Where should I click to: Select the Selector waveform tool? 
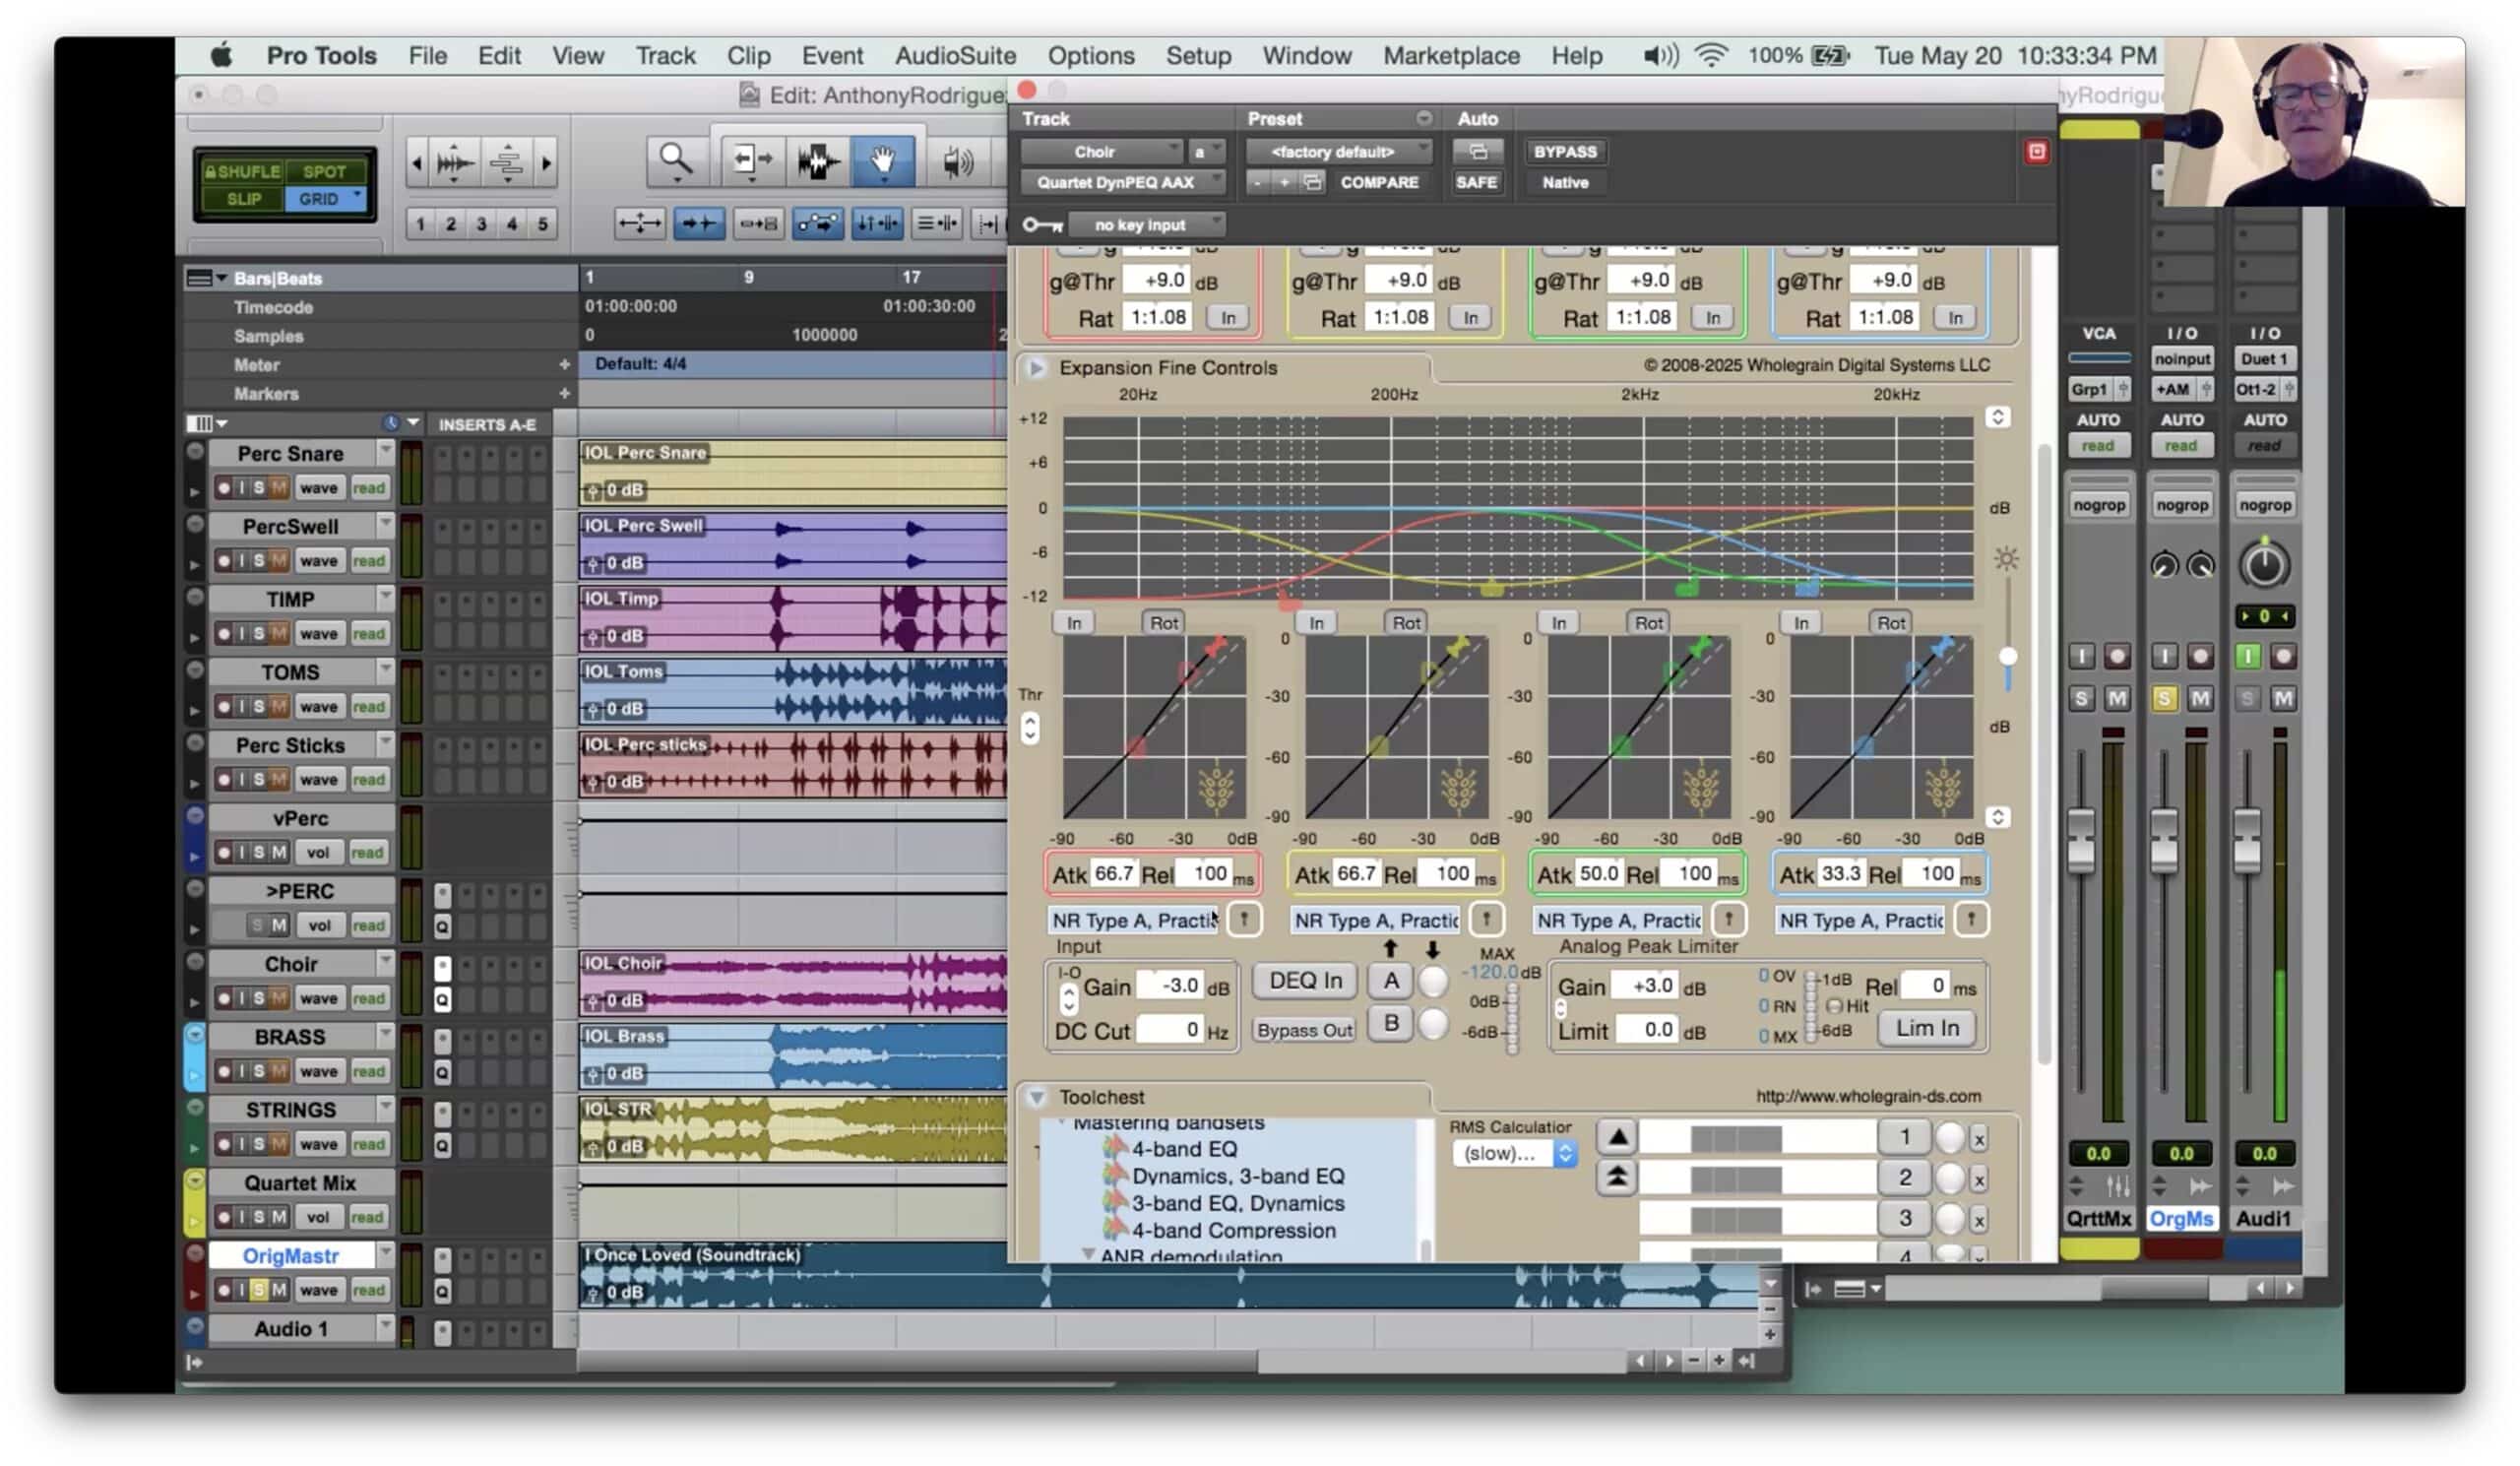[x=817, y=160]
